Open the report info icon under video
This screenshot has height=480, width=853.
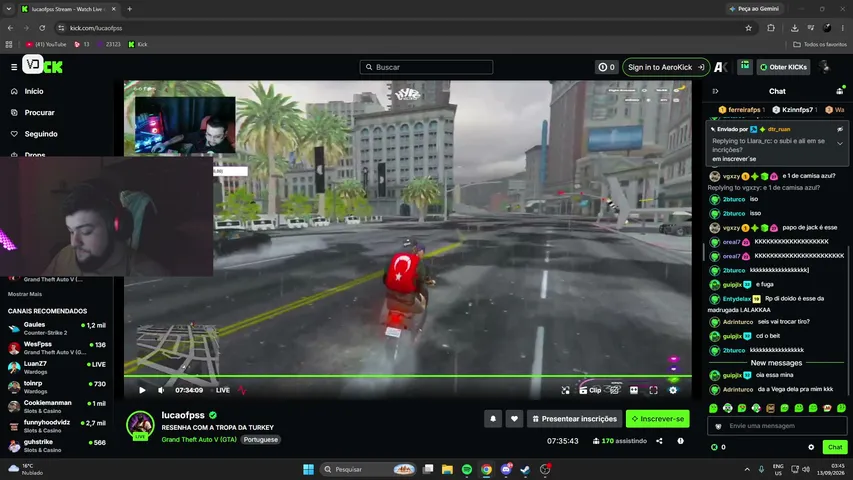680,441
